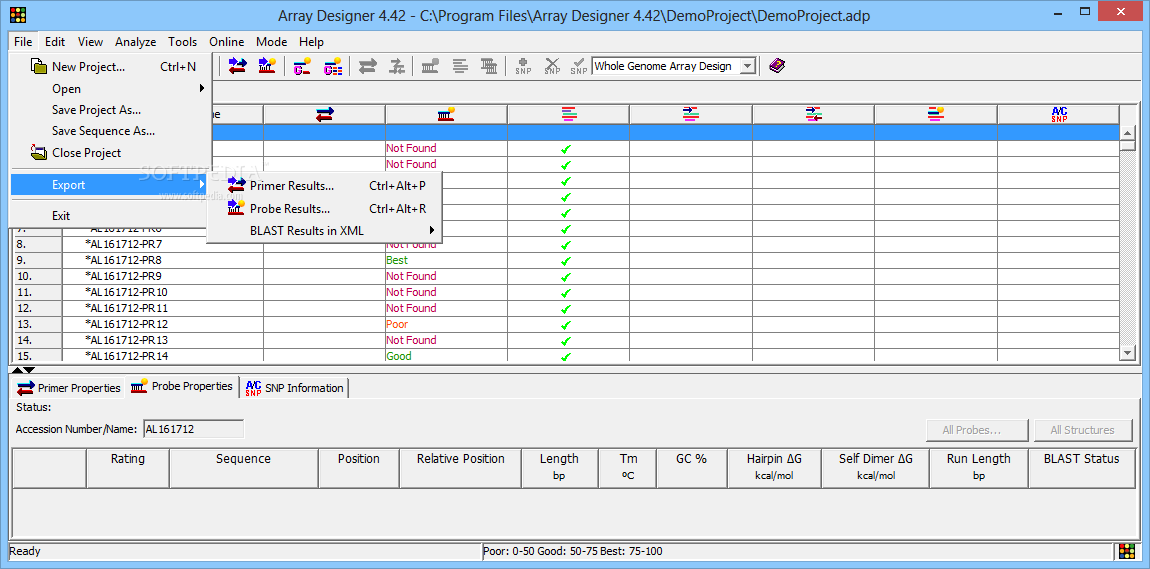Switch to the Primer Properties tab

coord(69,388)
